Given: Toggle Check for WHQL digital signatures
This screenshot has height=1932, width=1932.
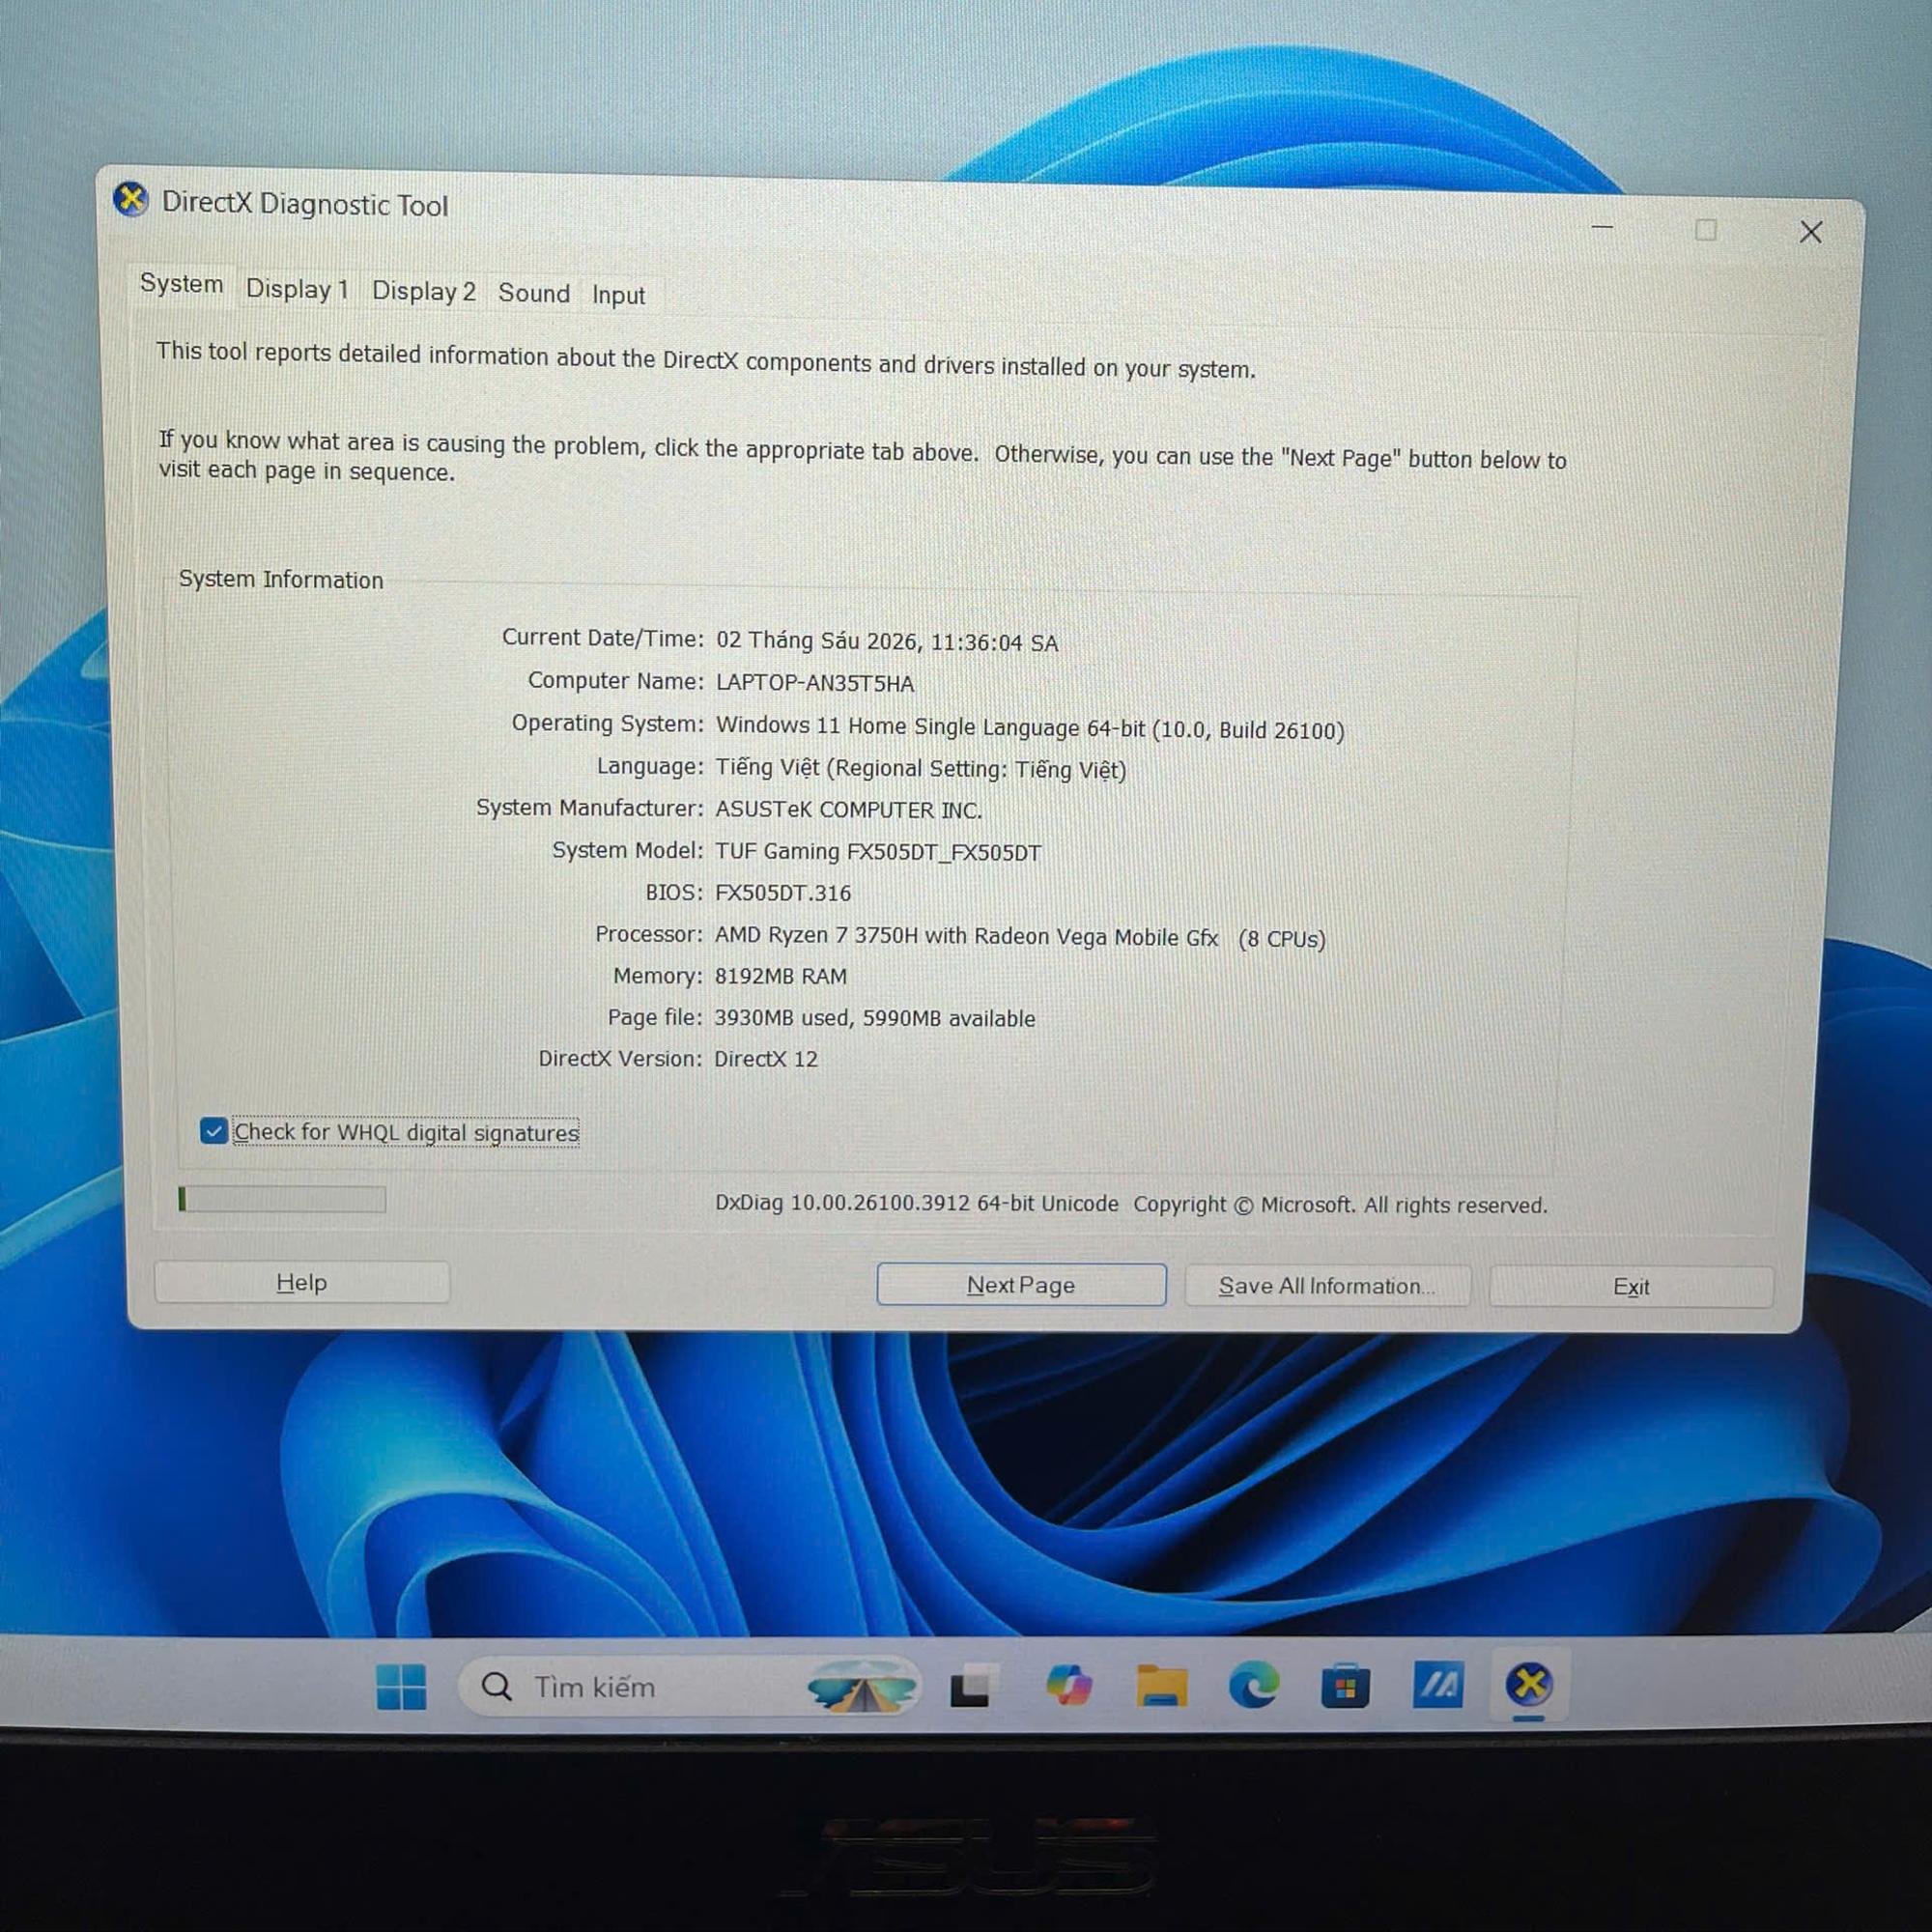Looking at the screenshot, I should click(x=213, y=1131).
